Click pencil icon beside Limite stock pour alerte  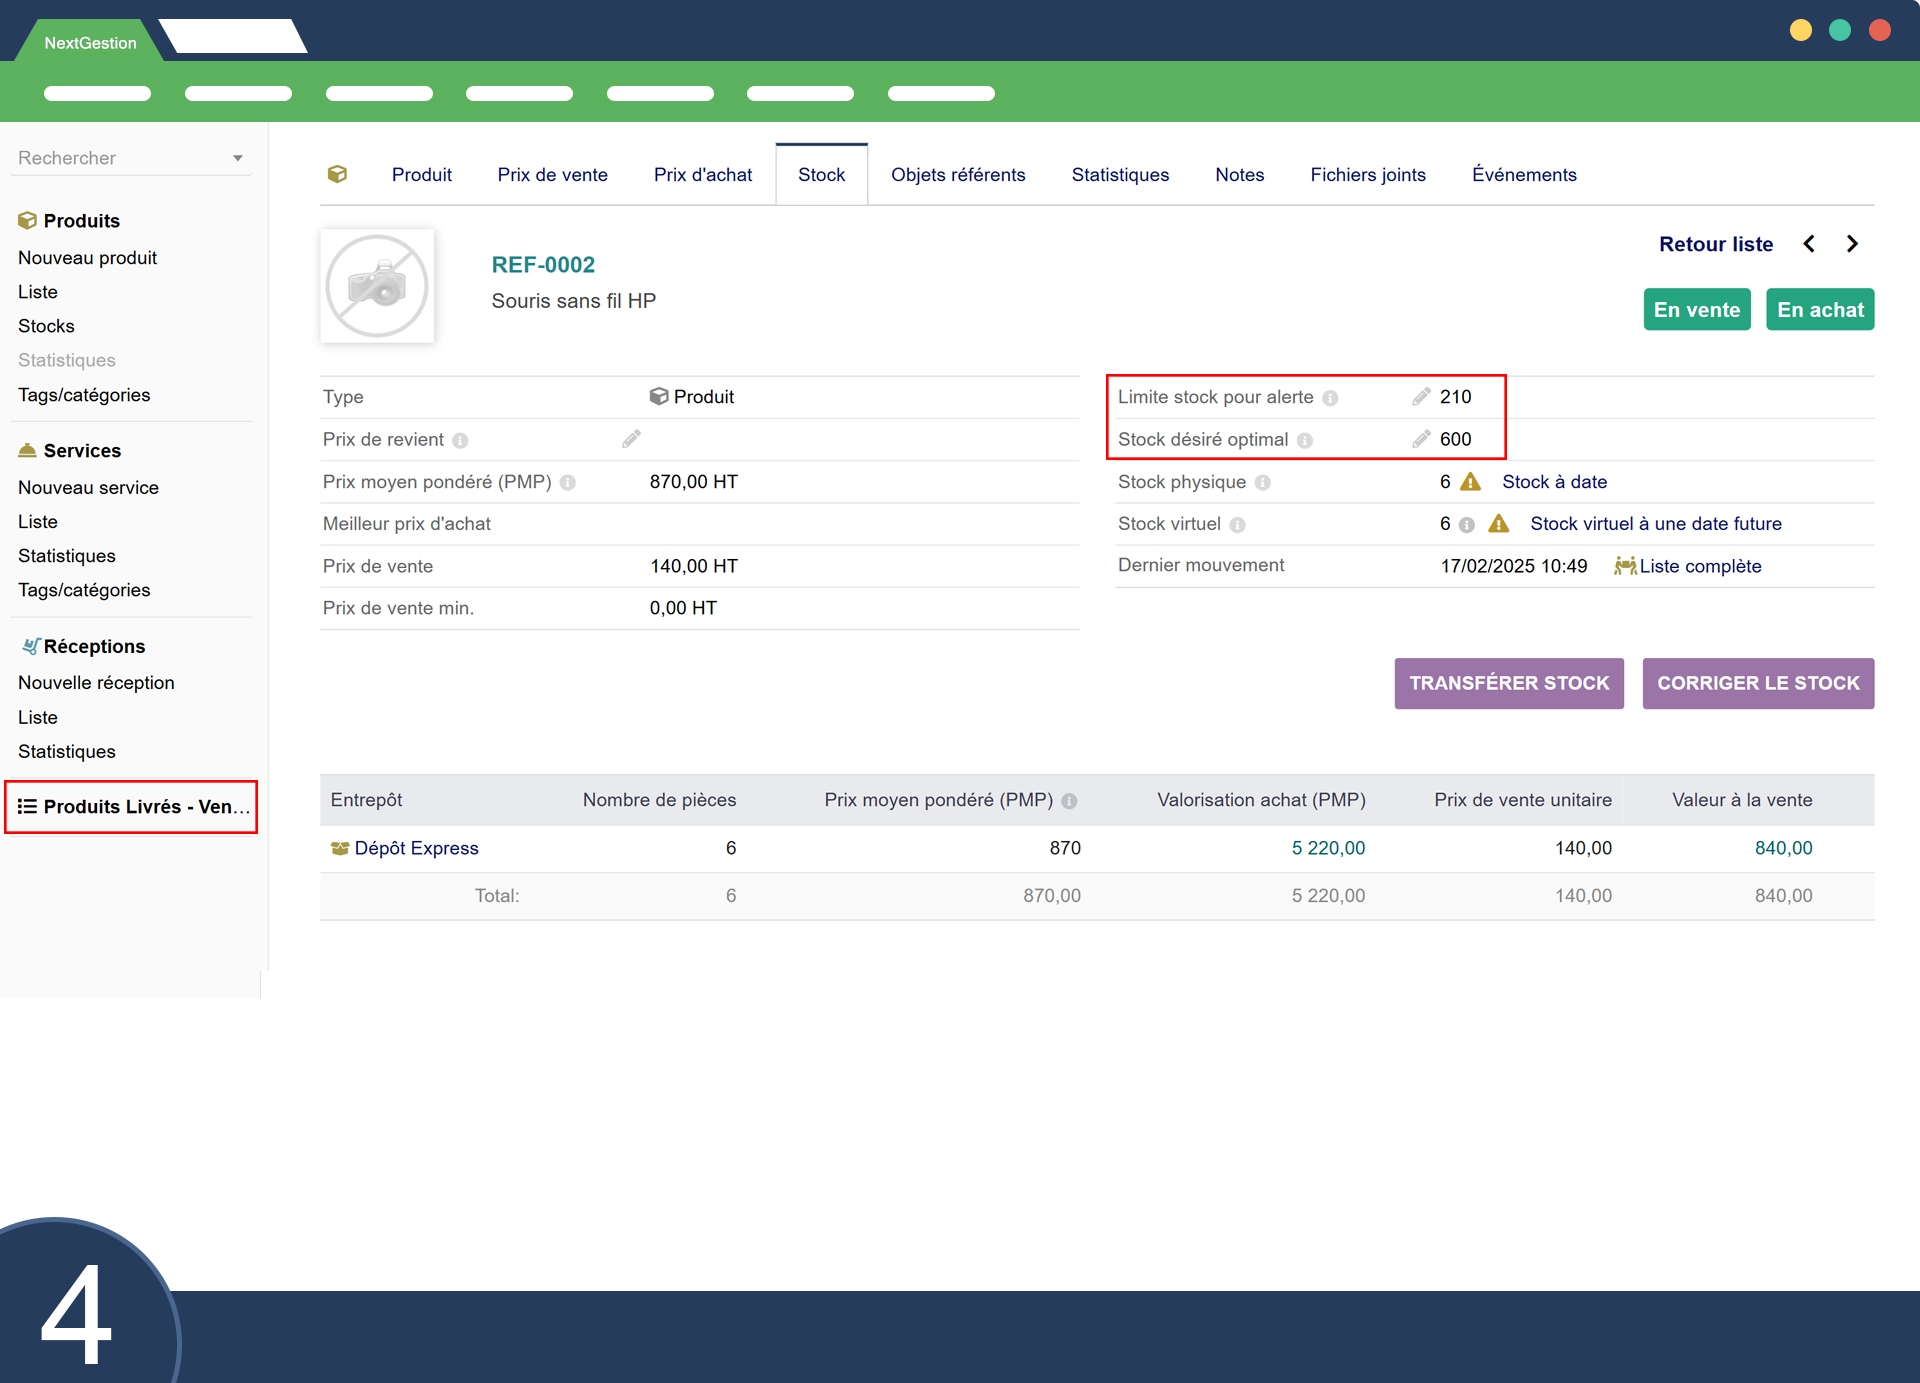click(x=1420, y=397)
